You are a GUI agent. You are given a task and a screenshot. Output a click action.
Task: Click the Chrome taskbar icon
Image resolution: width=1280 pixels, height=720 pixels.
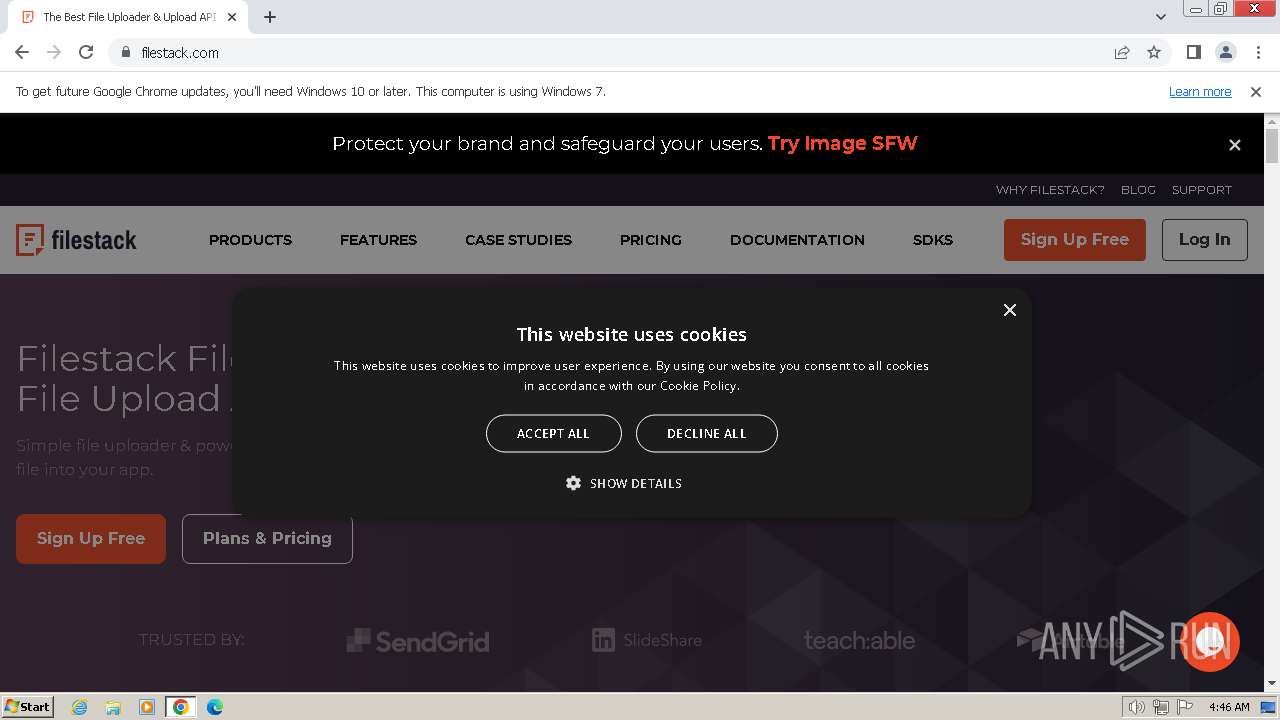181,707
